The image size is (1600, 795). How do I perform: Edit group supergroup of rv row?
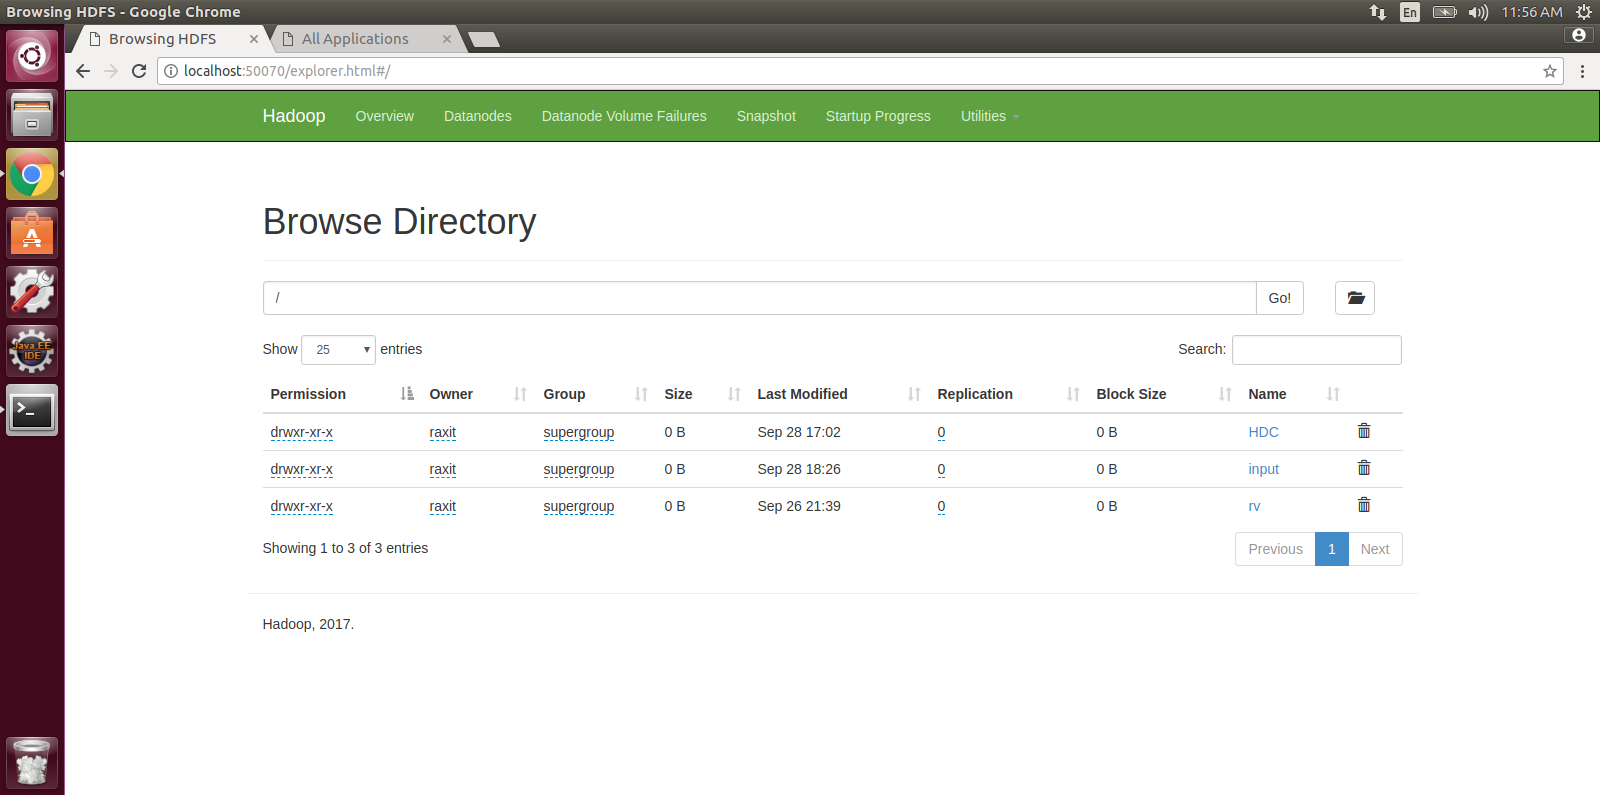[x=578, y=506]
